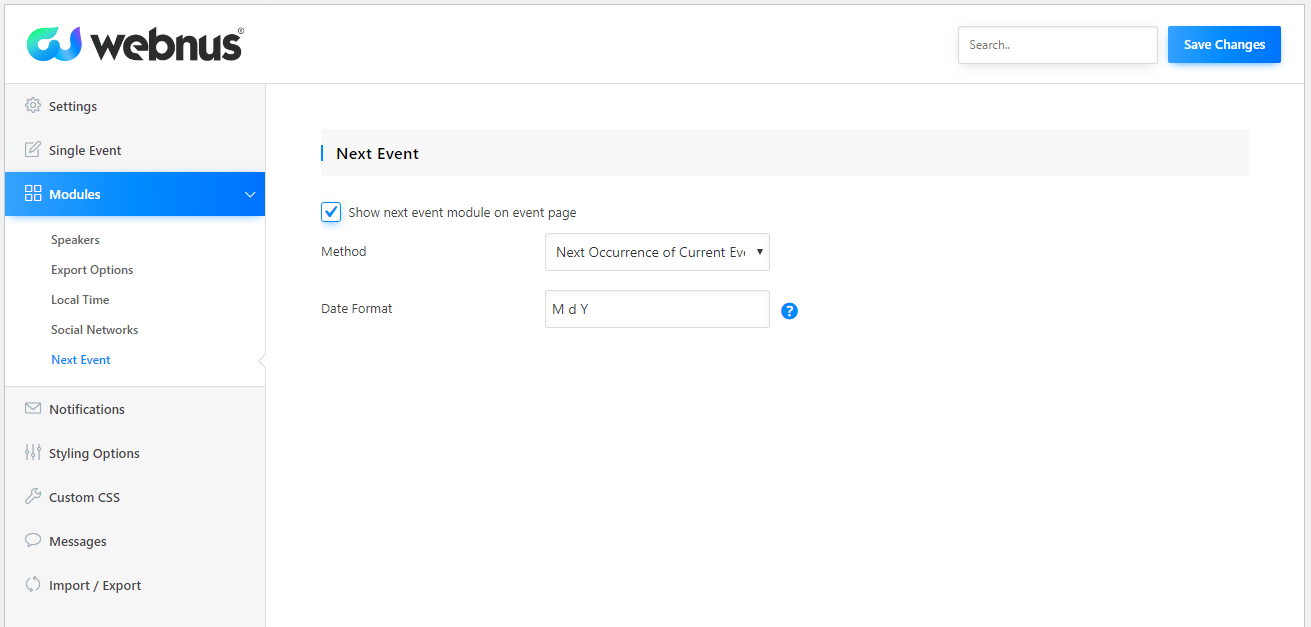This screenshot has height=627, width=1311.
Task: Expand 'Next Occurrence of Current Event' selector
Action: tap(657, 252)
